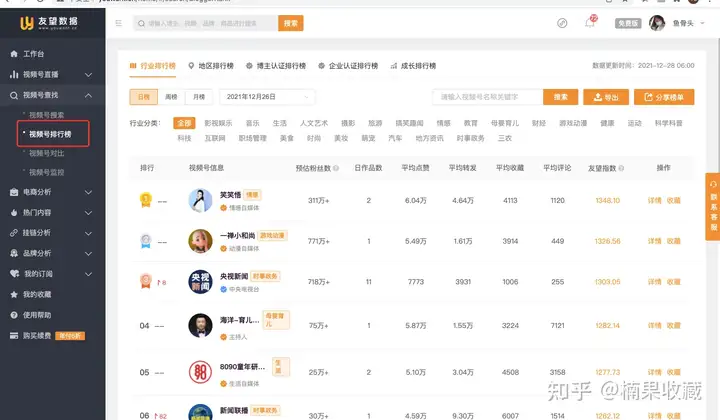Image resolution: width=720 pixels, height=420 pixels.
Task: Click the 品牌分析 icon
Action: [14, 253]
